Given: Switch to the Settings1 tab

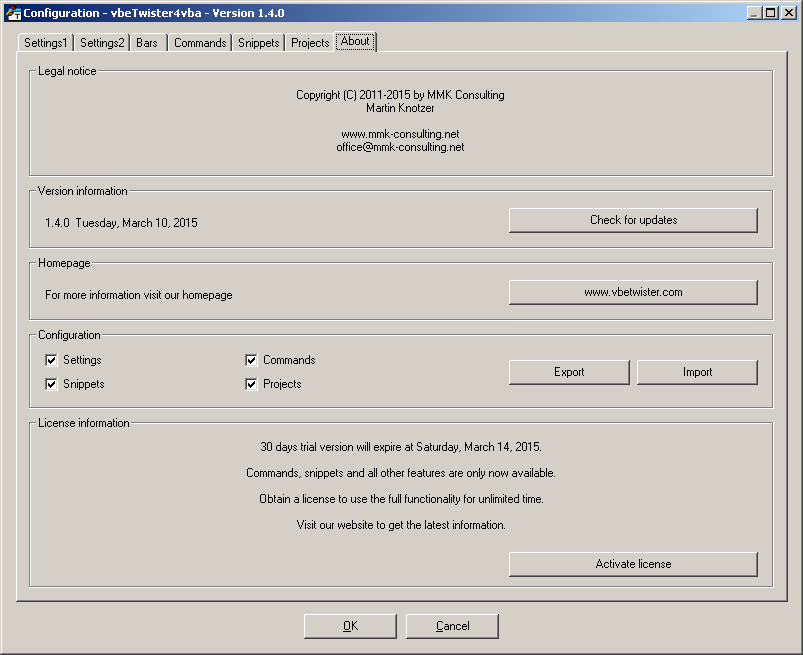Looking at the screenshot, I should click(x=46, y=43).
